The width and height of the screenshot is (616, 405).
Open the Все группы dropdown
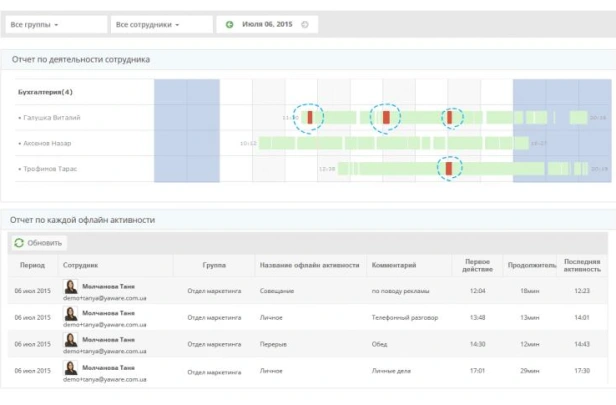pos(56,24)
